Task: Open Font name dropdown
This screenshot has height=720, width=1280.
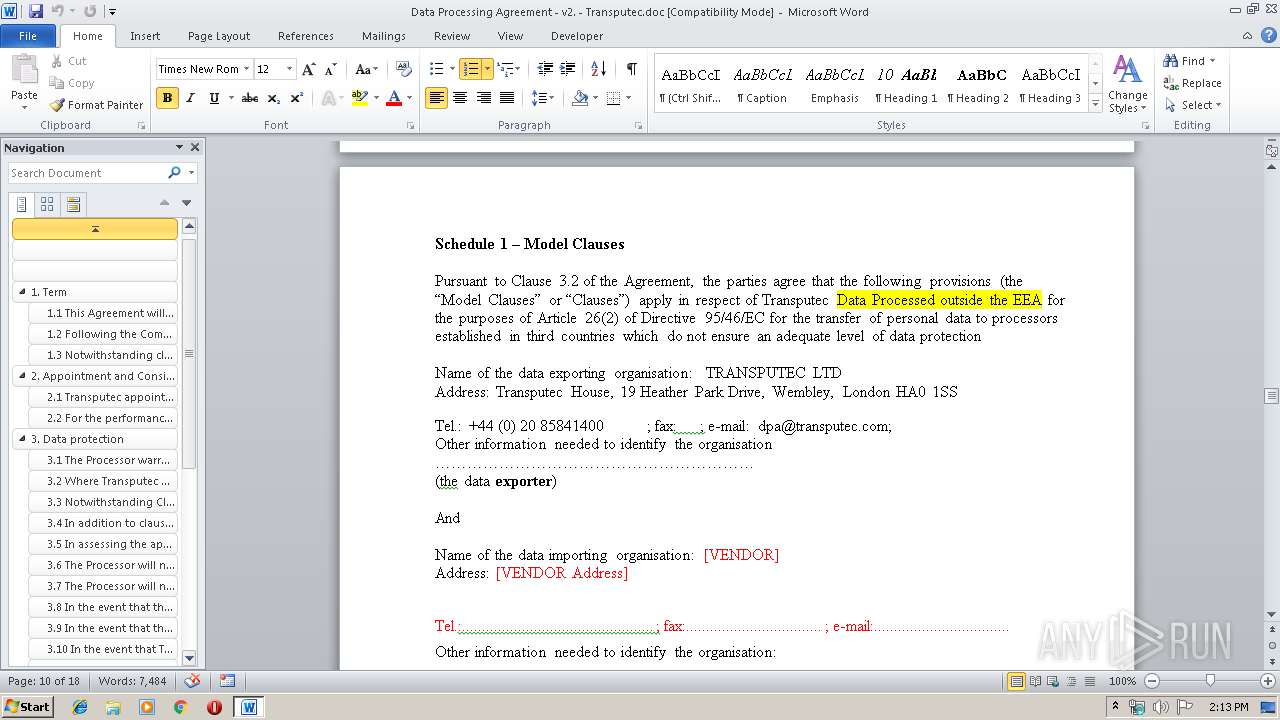Action: tap(246, 69)
